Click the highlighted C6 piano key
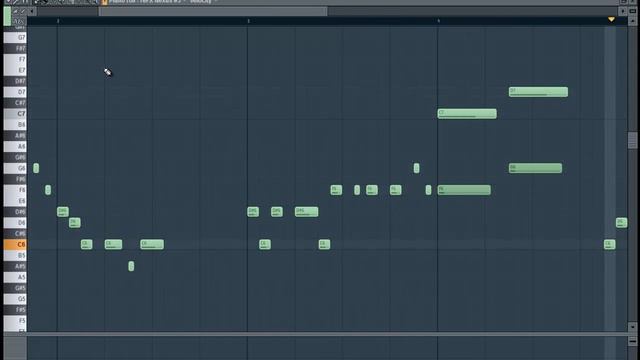This screenshot has width=640, height=360. [x=15, y=244]
